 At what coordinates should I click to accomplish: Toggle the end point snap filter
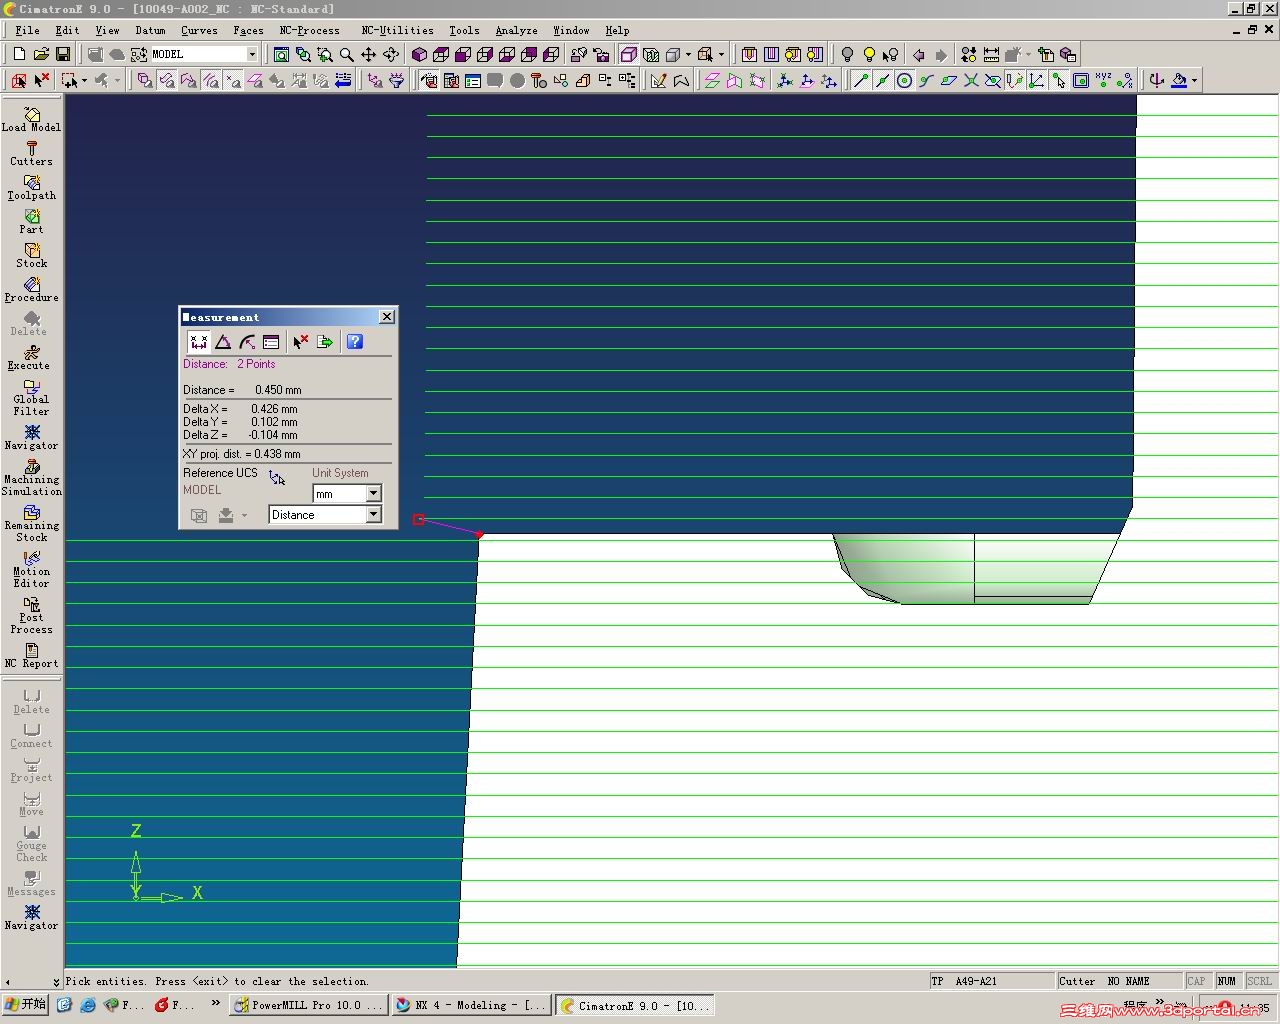tap(860, 80)
